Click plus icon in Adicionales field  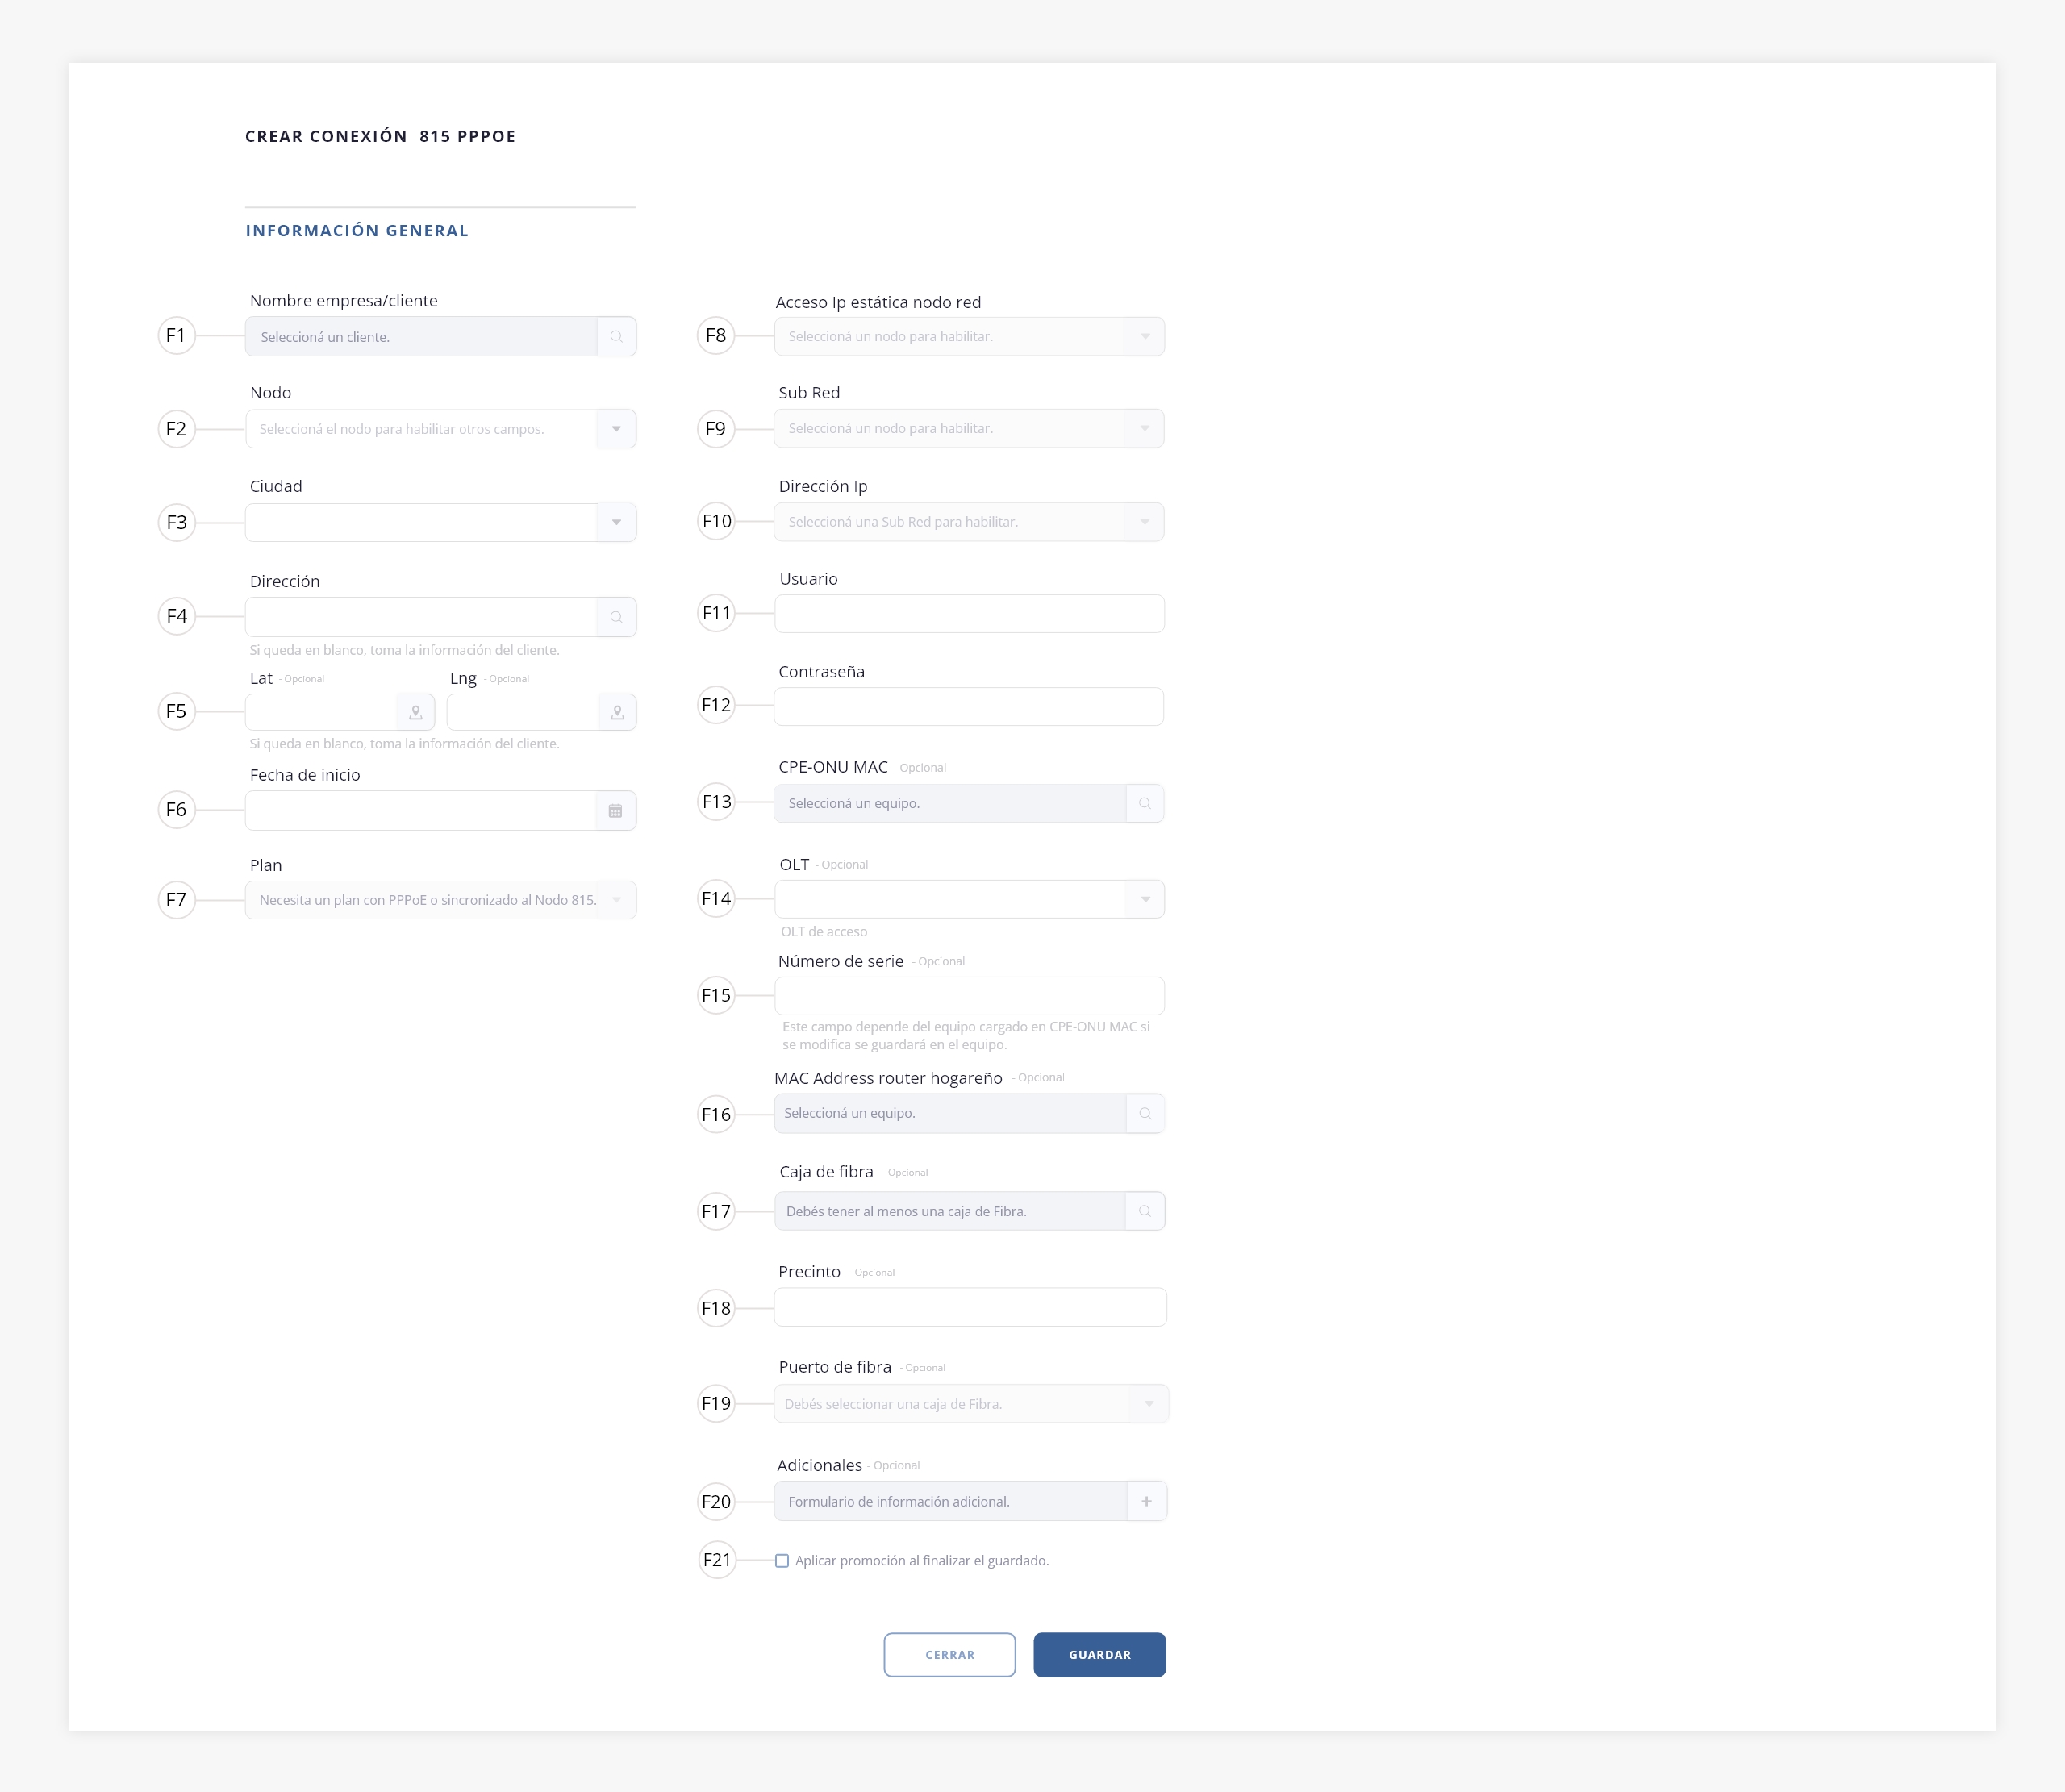pyautogui.click(x=1146, y=1501)
